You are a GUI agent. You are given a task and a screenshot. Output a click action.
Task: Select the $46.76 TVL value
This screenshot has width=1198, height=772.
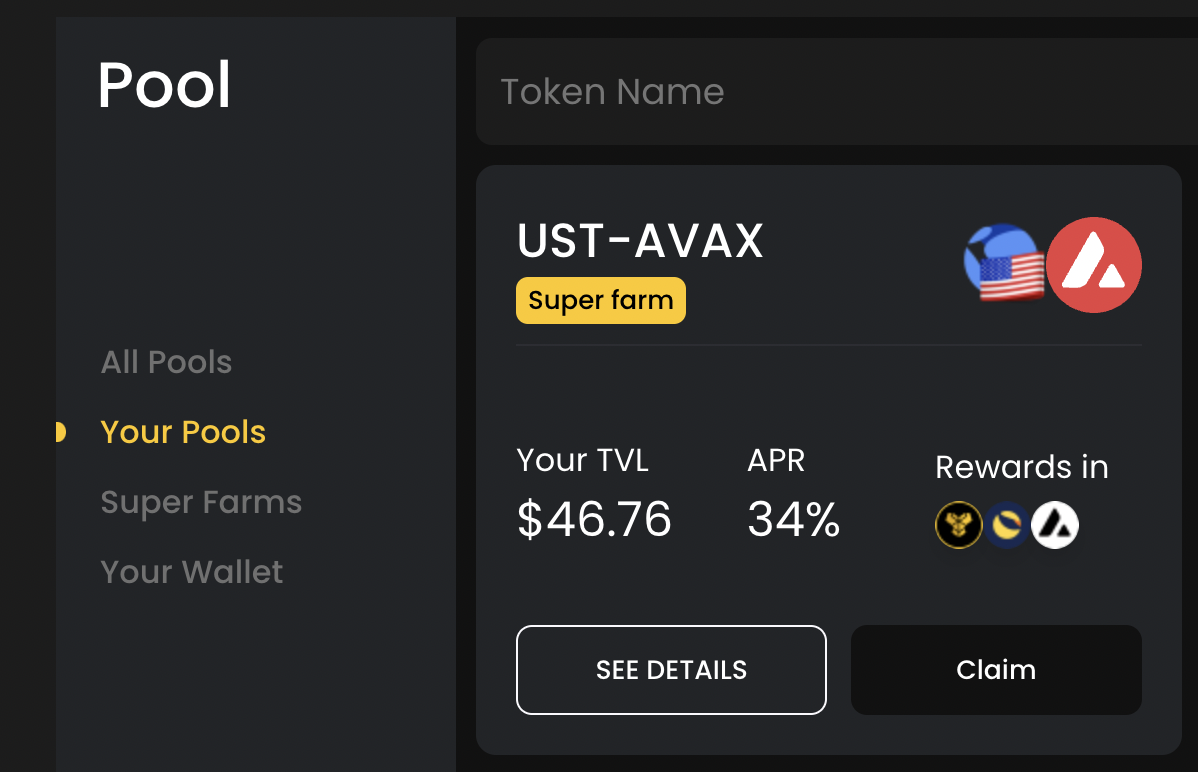pos(594,519)
